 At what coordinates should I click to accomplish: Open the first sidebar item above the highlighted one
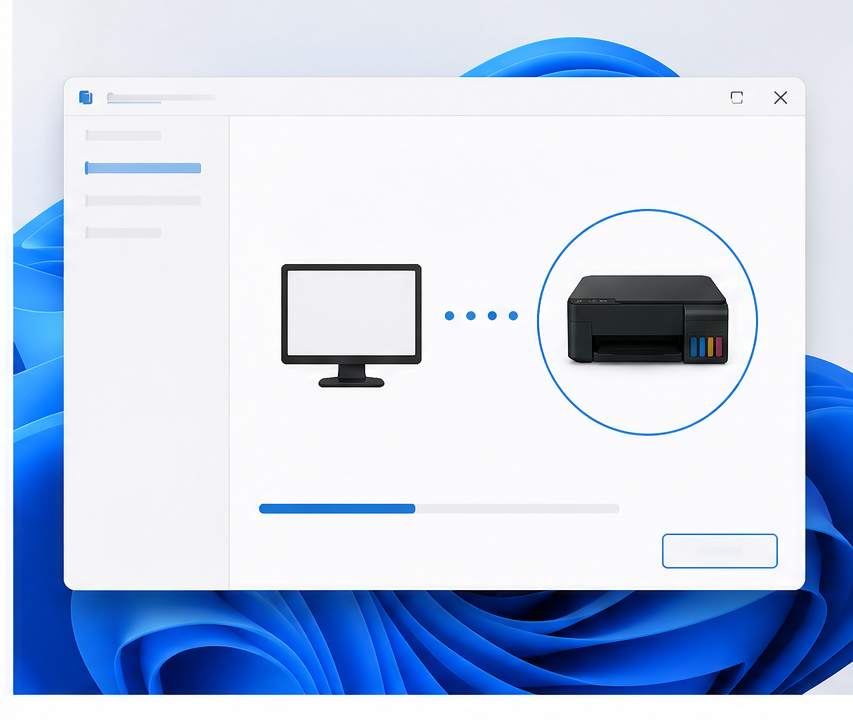pyautogui.click(x=123, y=135)
